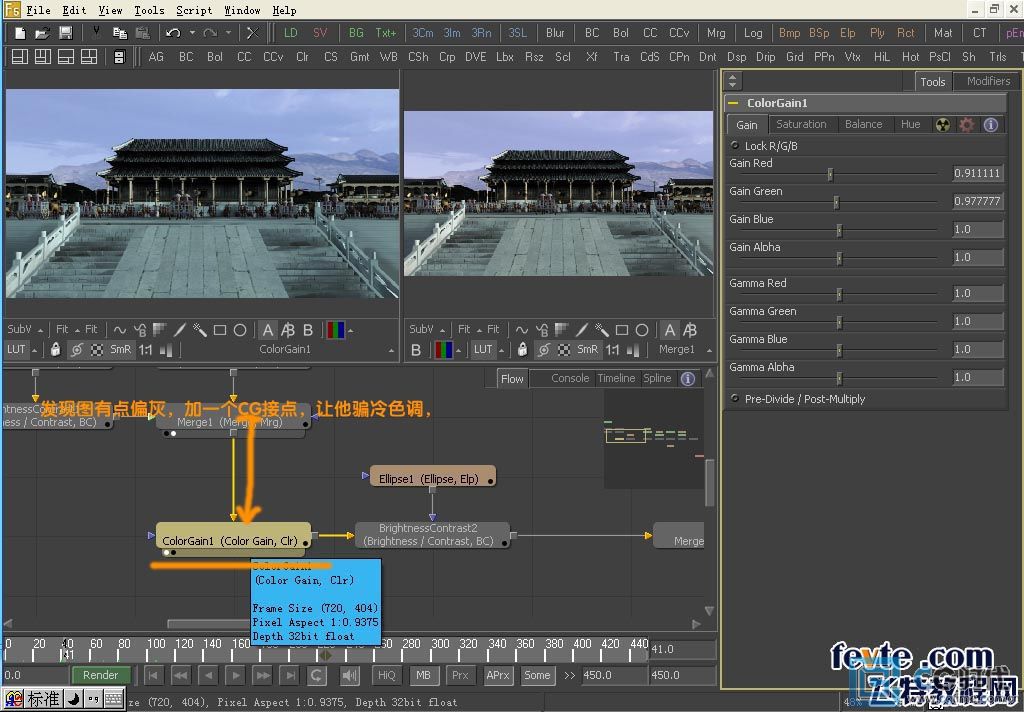Add a Blur tool from toolbar

555,33
